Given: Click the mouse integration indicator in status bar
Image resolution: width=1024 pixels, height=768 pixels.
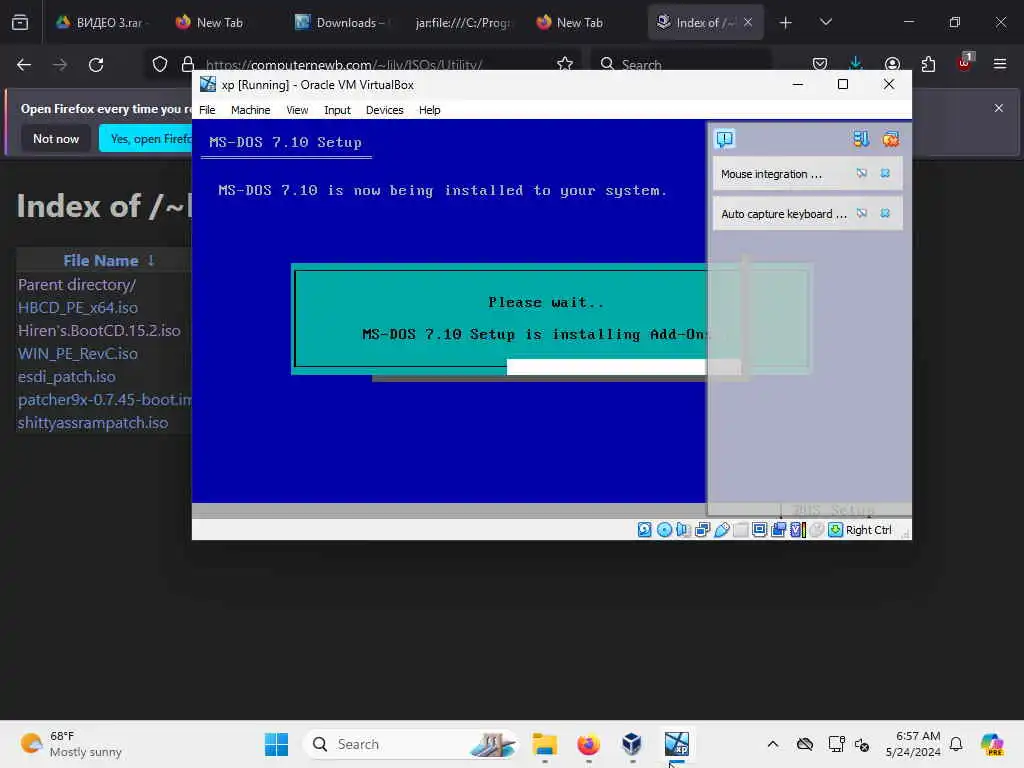Looking at the screenshot, I should coord(816,530).
